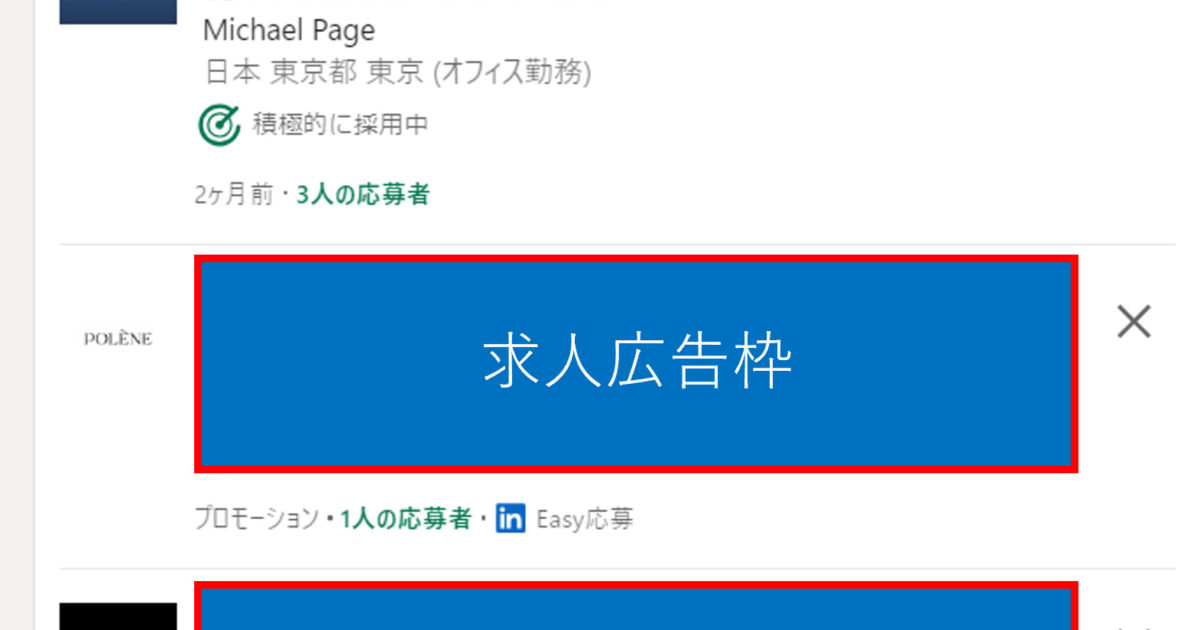Click the 積極的に採用中 label
The width and height of the screenshot is (1200, 630).
point(340,126)
